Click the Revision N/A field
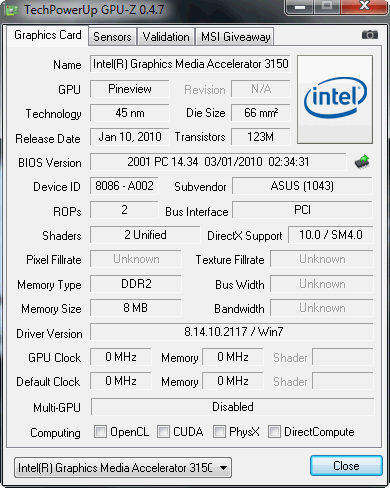The height and width of the screenshot is (488, 390). point(261,89)
